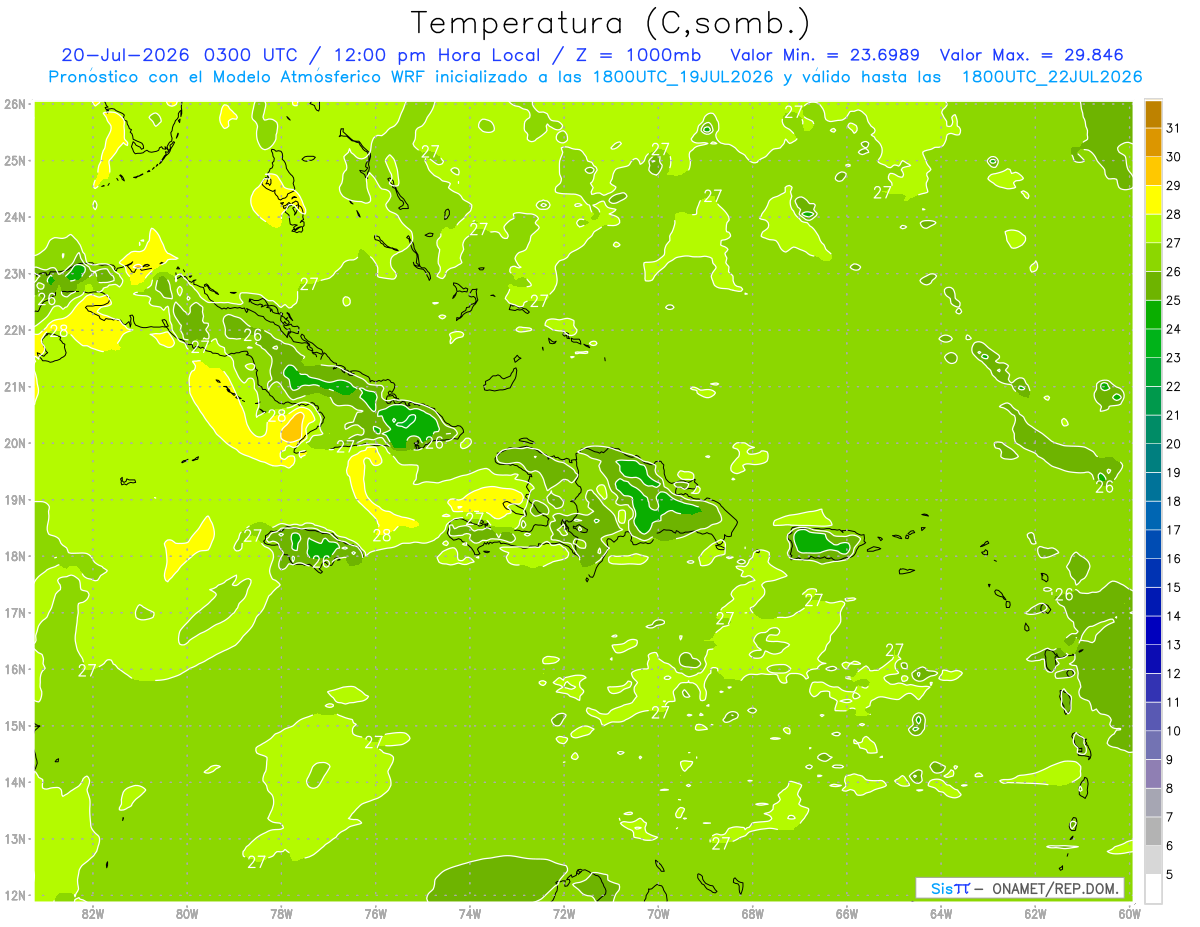Click the 14N latitude axis label
Image resolution: width=1200 pixels, height=927 pixels.
pyautogui.click(x=14, y=782)
